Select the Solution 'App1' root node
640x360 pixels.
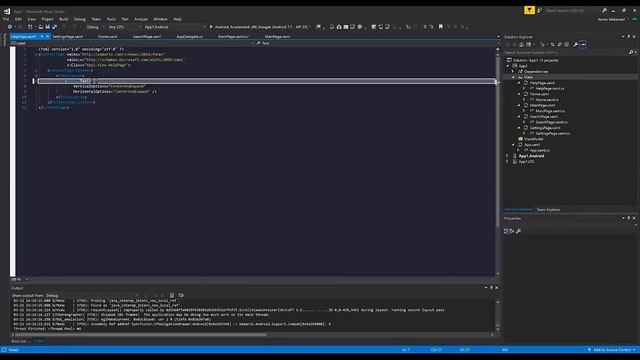[536, 60]
